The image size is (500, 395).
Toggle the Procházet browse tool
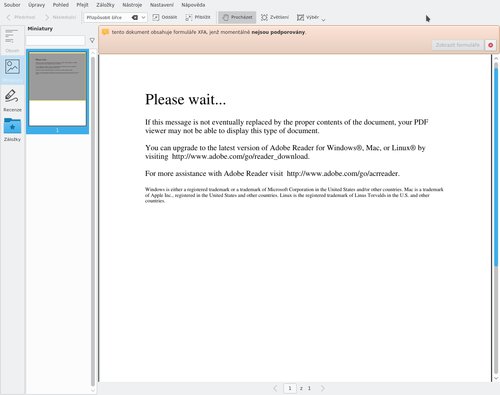237,17
